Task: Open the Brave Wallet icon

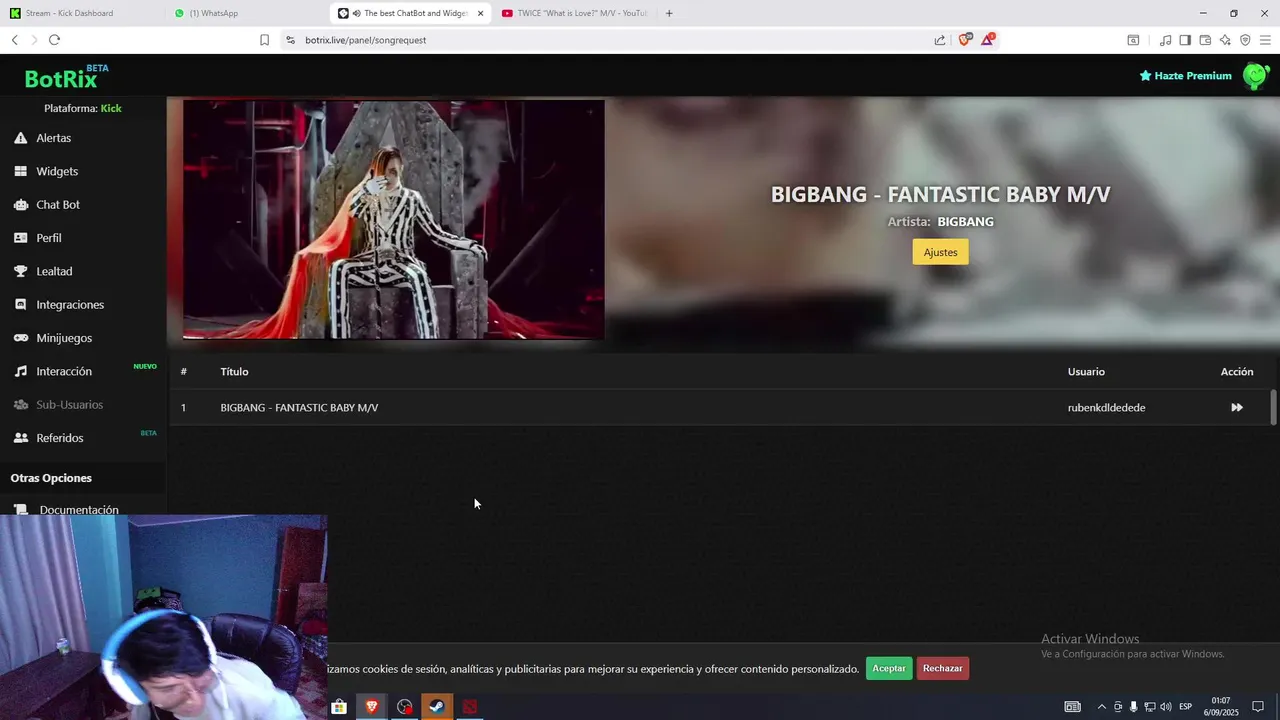Action: coord(1205,40)
